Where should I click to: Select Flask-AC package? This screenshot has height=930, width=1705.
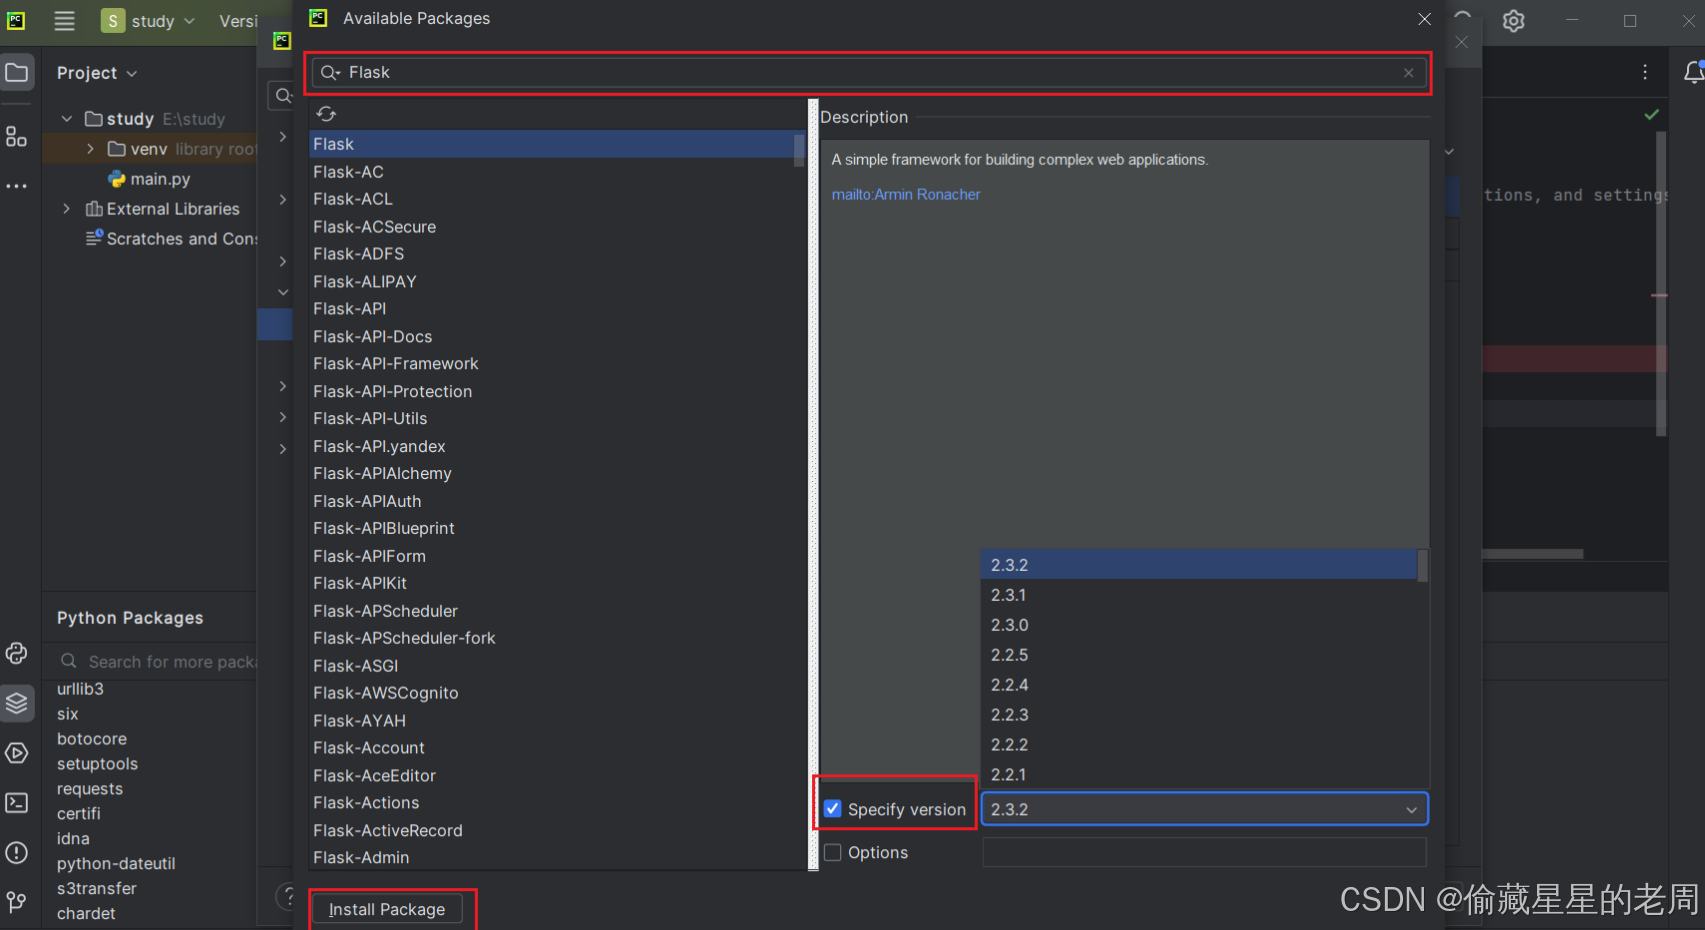tap(551, 172)
